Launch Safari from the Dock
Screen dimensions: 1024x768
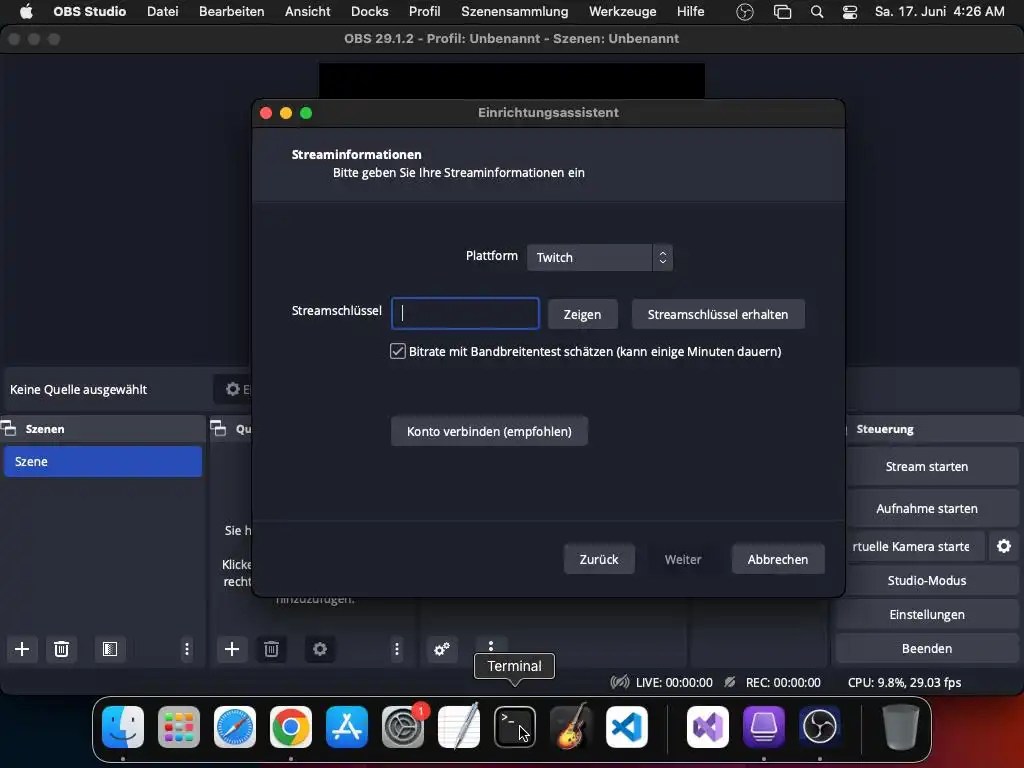tap(234, 727)
